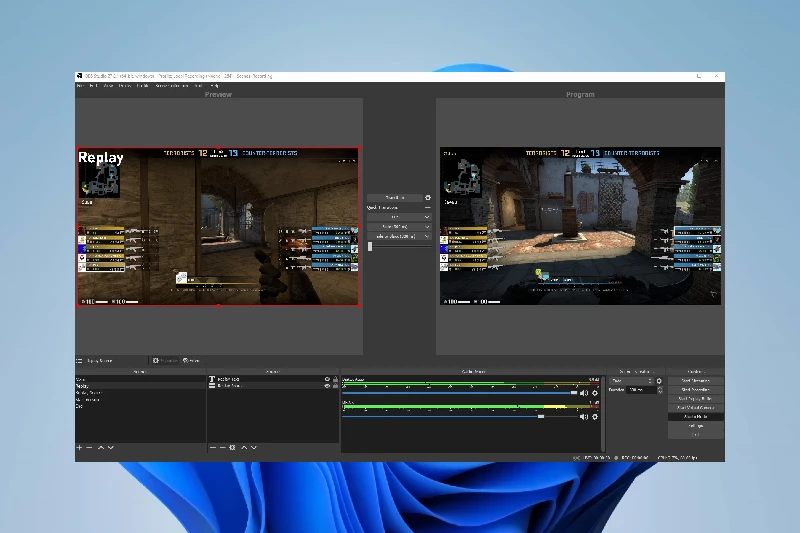Select Replay Text source row
Screen dimensions: 800x533
tap(273, 379)
